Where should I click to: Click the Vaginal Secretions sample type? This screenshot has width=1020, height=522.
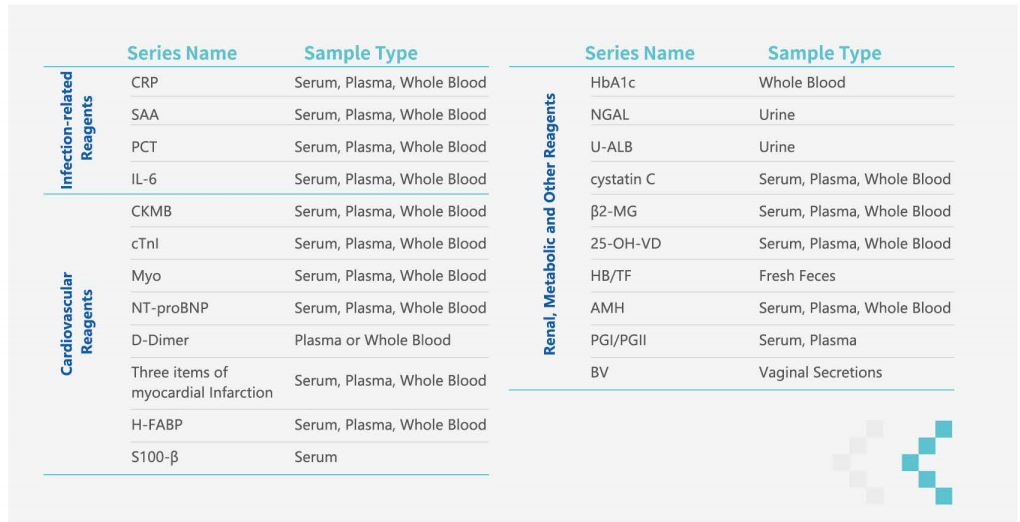(820, 373)
